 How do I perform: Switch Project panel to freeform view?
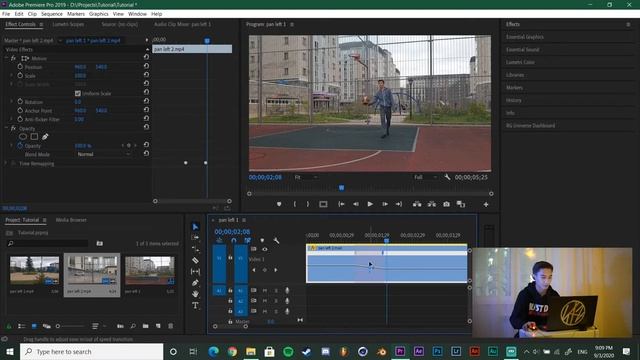47,326
